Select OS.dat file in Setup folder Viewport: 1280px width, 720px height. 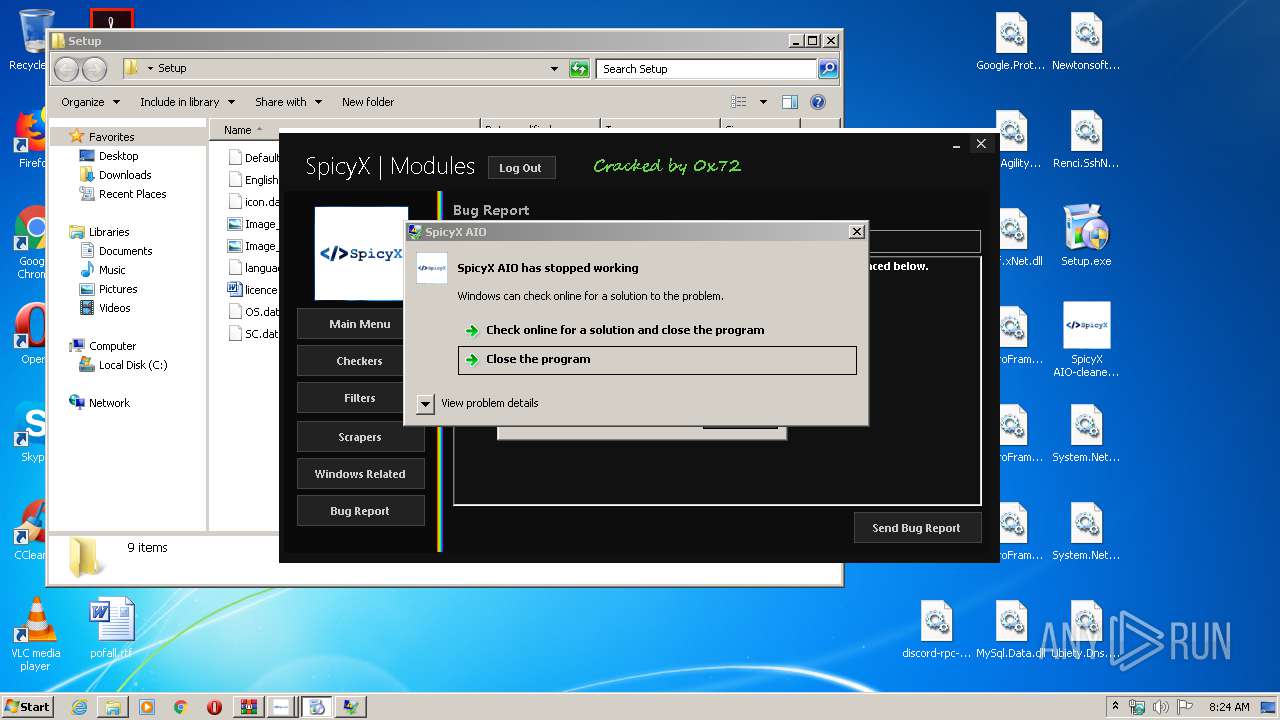(253, 311)
